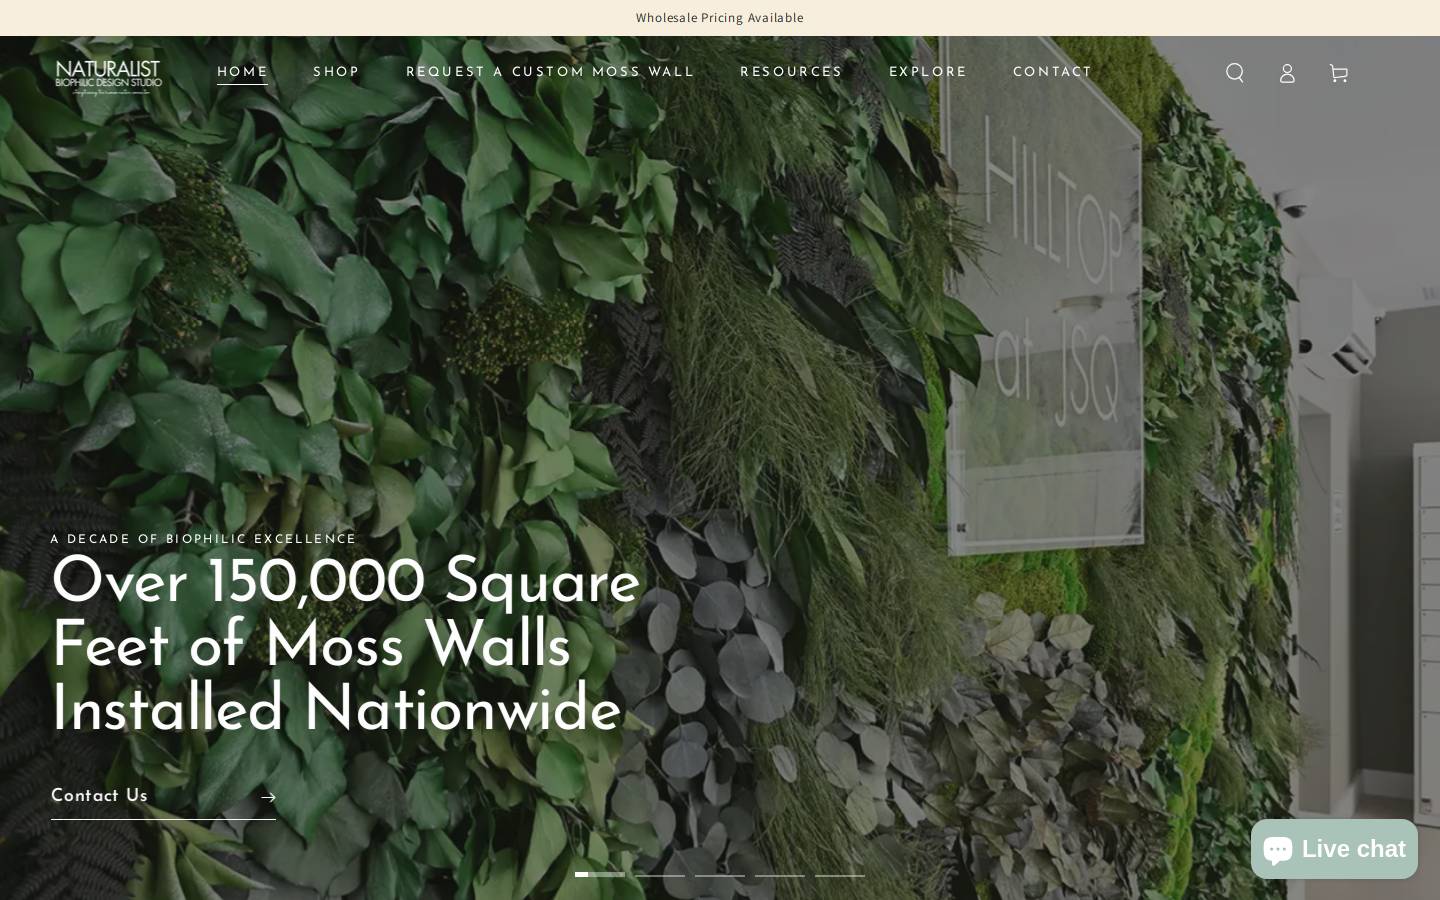Open the Live chat button

1334,849
